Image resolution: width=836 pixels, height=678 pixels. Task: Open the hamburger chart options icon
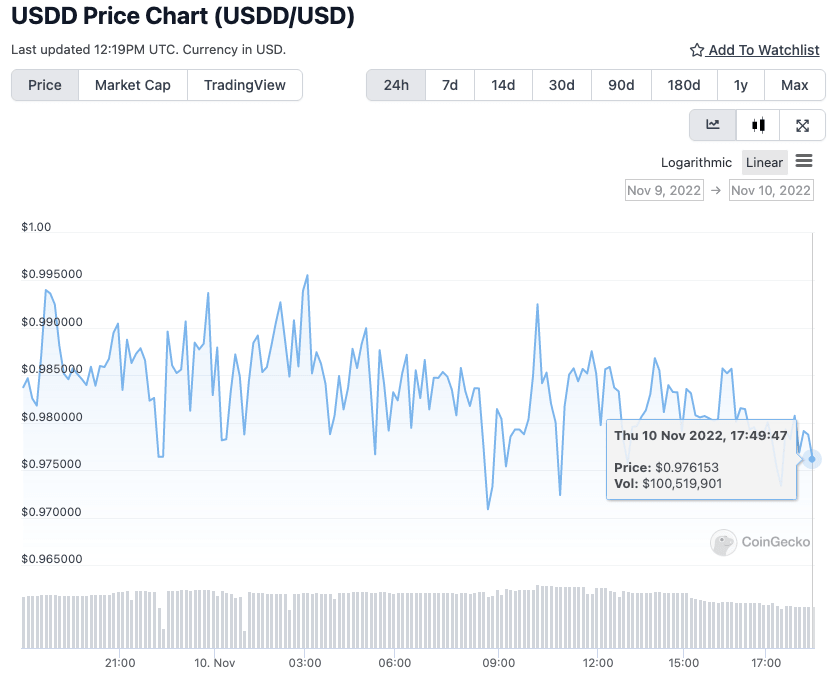click(805, 161)
